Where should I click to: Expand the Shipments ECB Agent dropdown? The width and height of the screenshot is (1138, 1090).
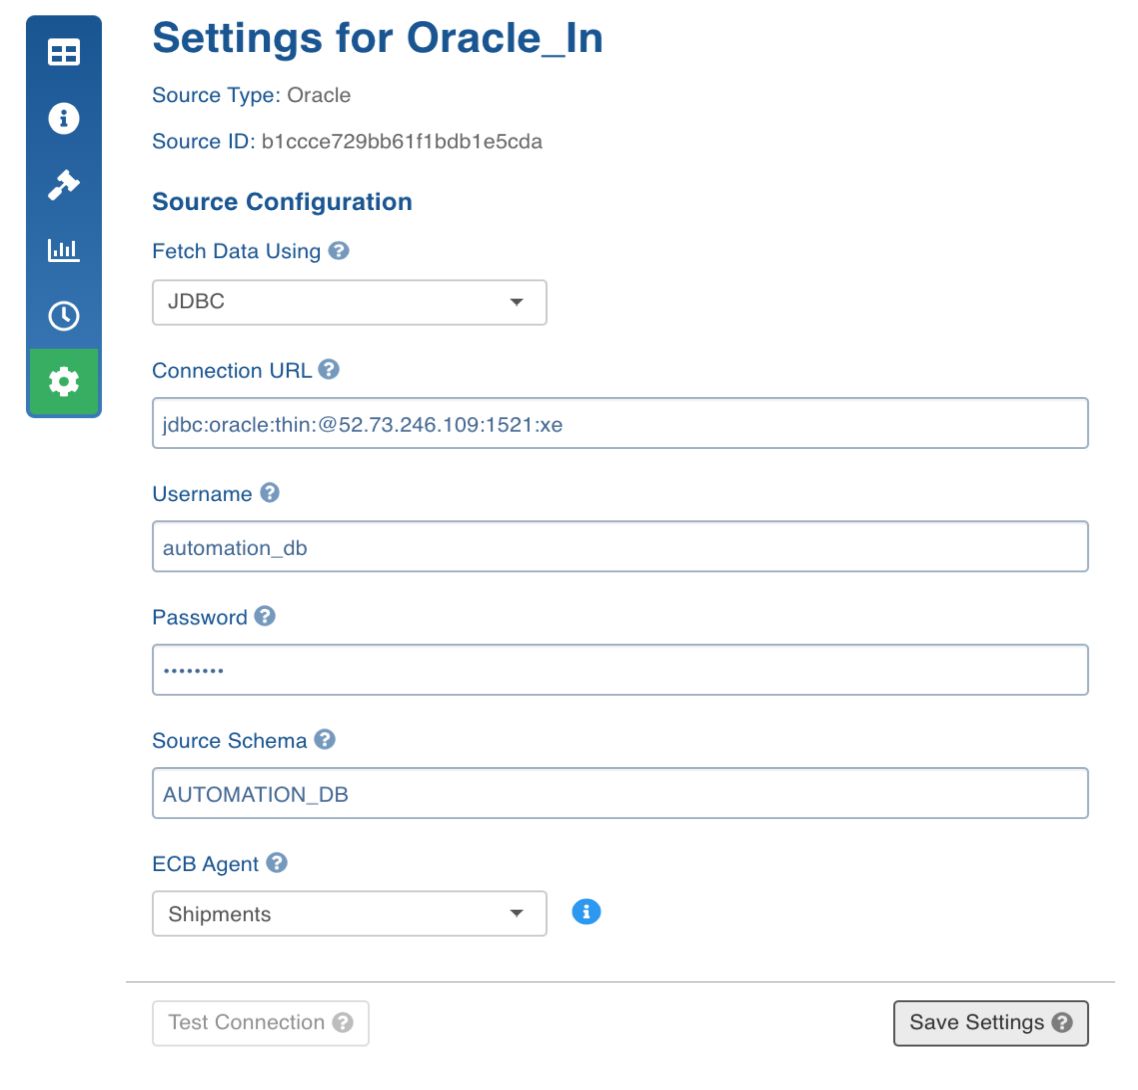pyautogui.click(x=349, y=914)
